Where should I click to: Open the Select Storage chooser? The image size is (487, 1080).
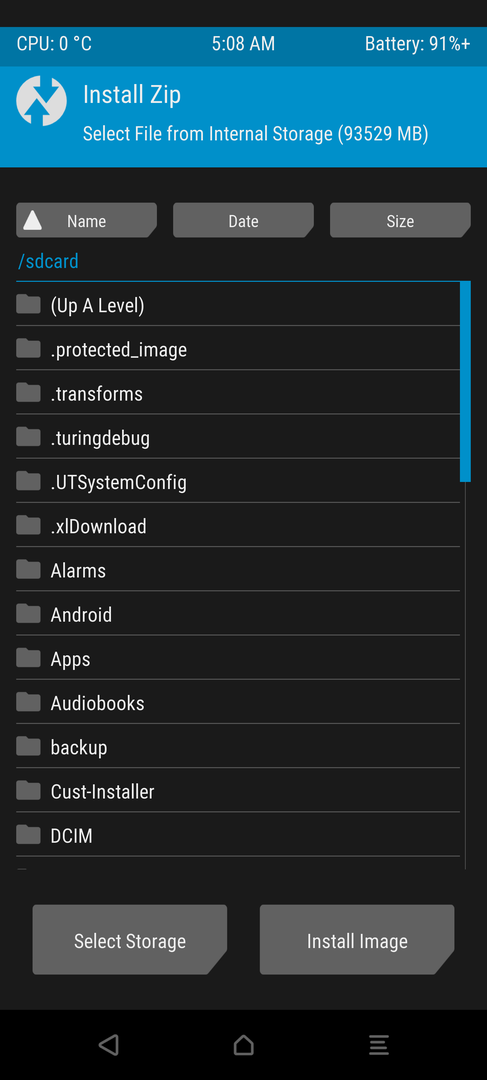click(x=129, y=940)
